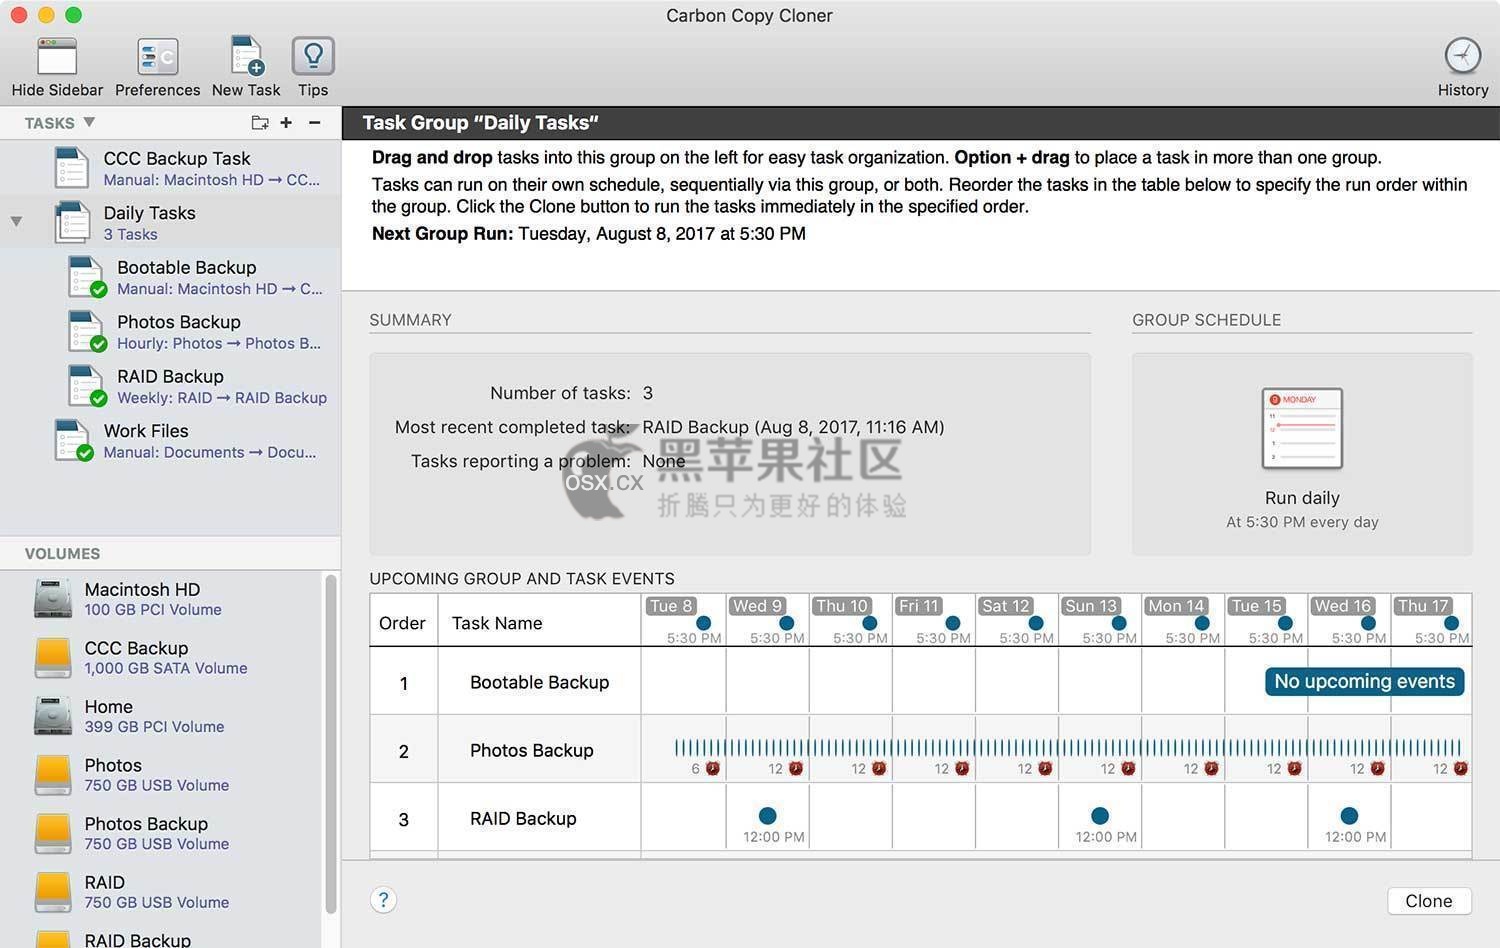Viewport: 1500px width, 948px height.
Task: Select CCC Backup volume in Volumes list
Action: [162, 657]
